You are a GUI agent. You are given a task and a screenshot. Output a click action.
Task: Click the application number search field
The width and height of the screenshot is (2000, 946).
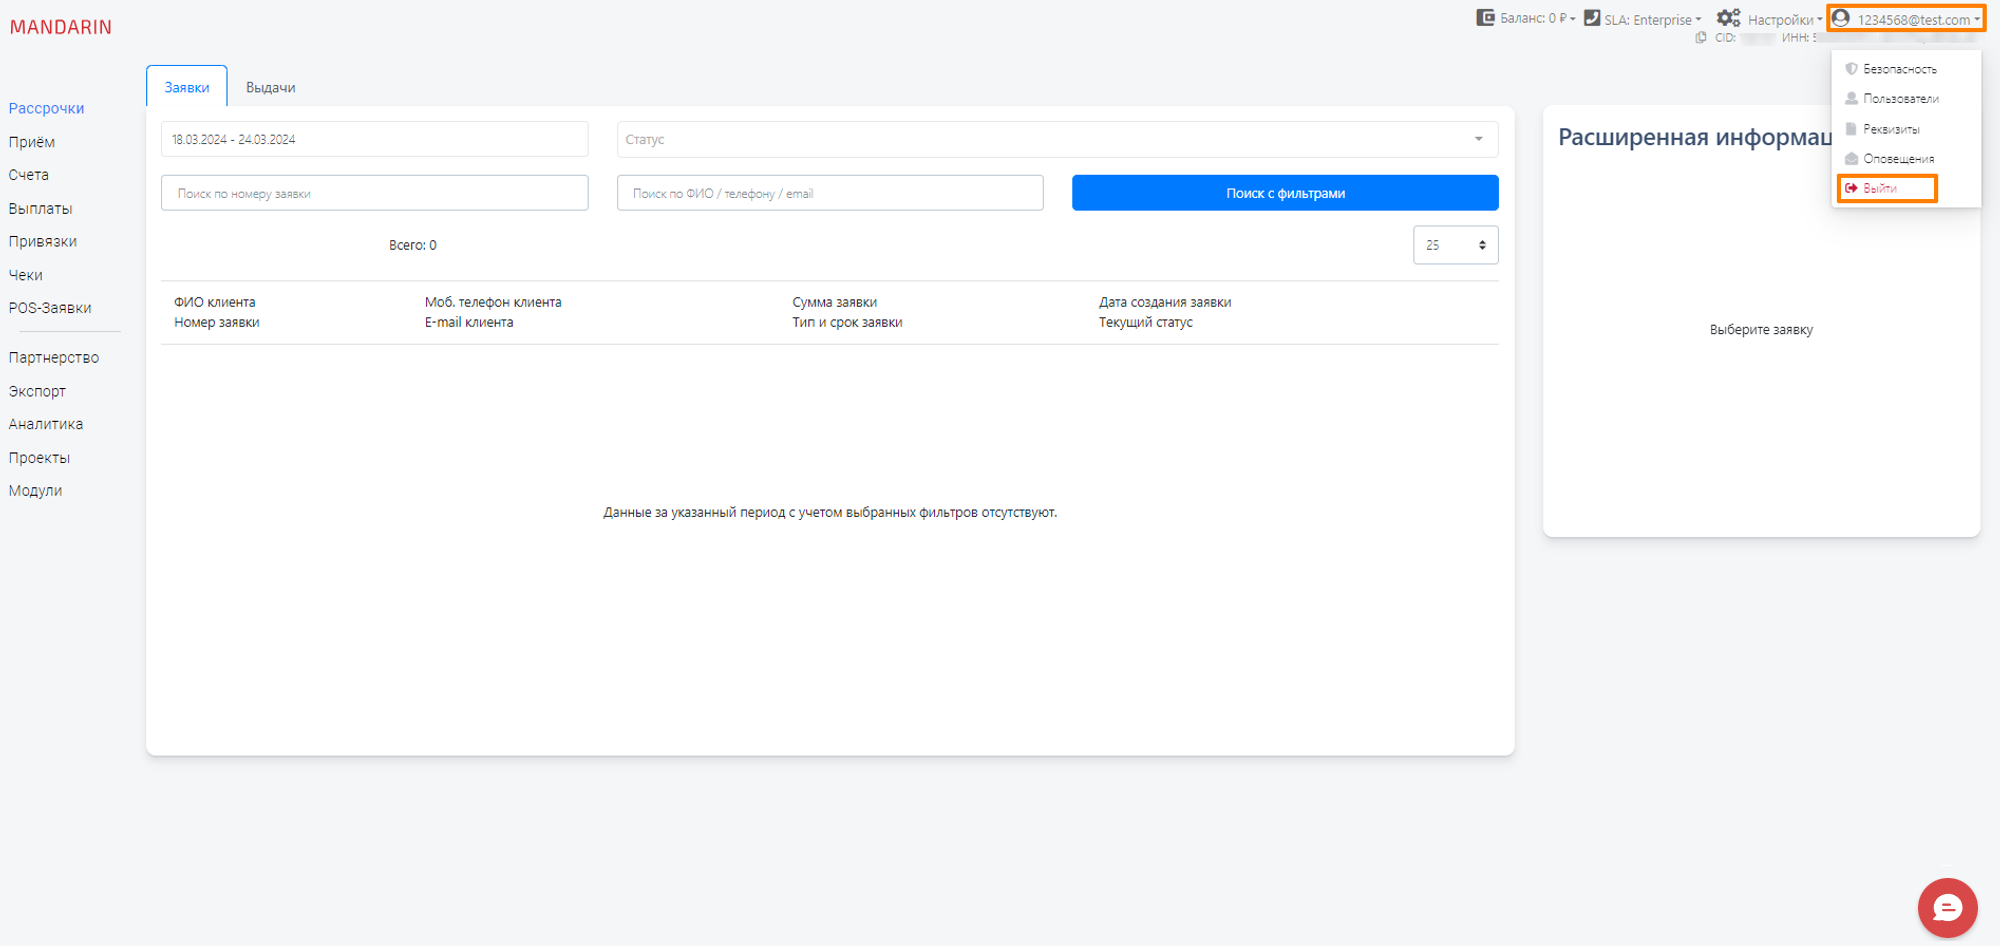pos(374,193)
